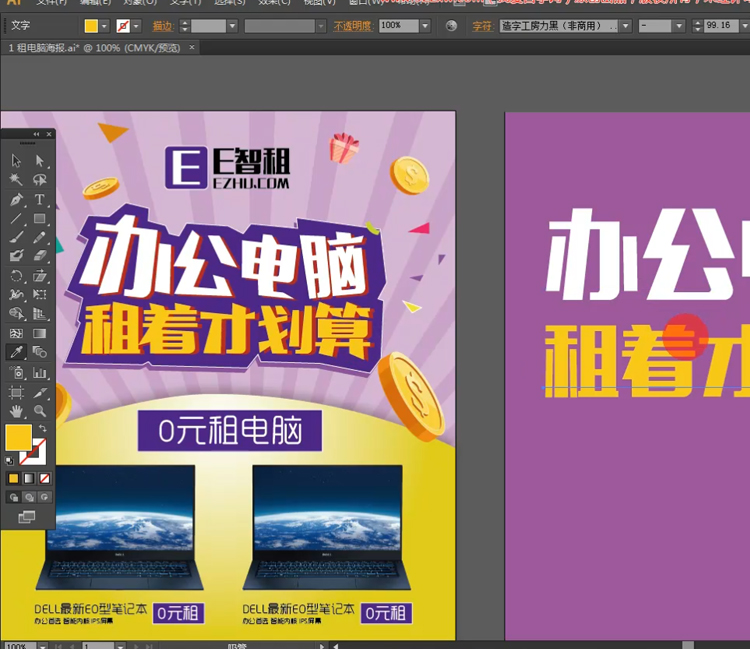
Task: Open the 字符 character panel link
Action: 482,26
